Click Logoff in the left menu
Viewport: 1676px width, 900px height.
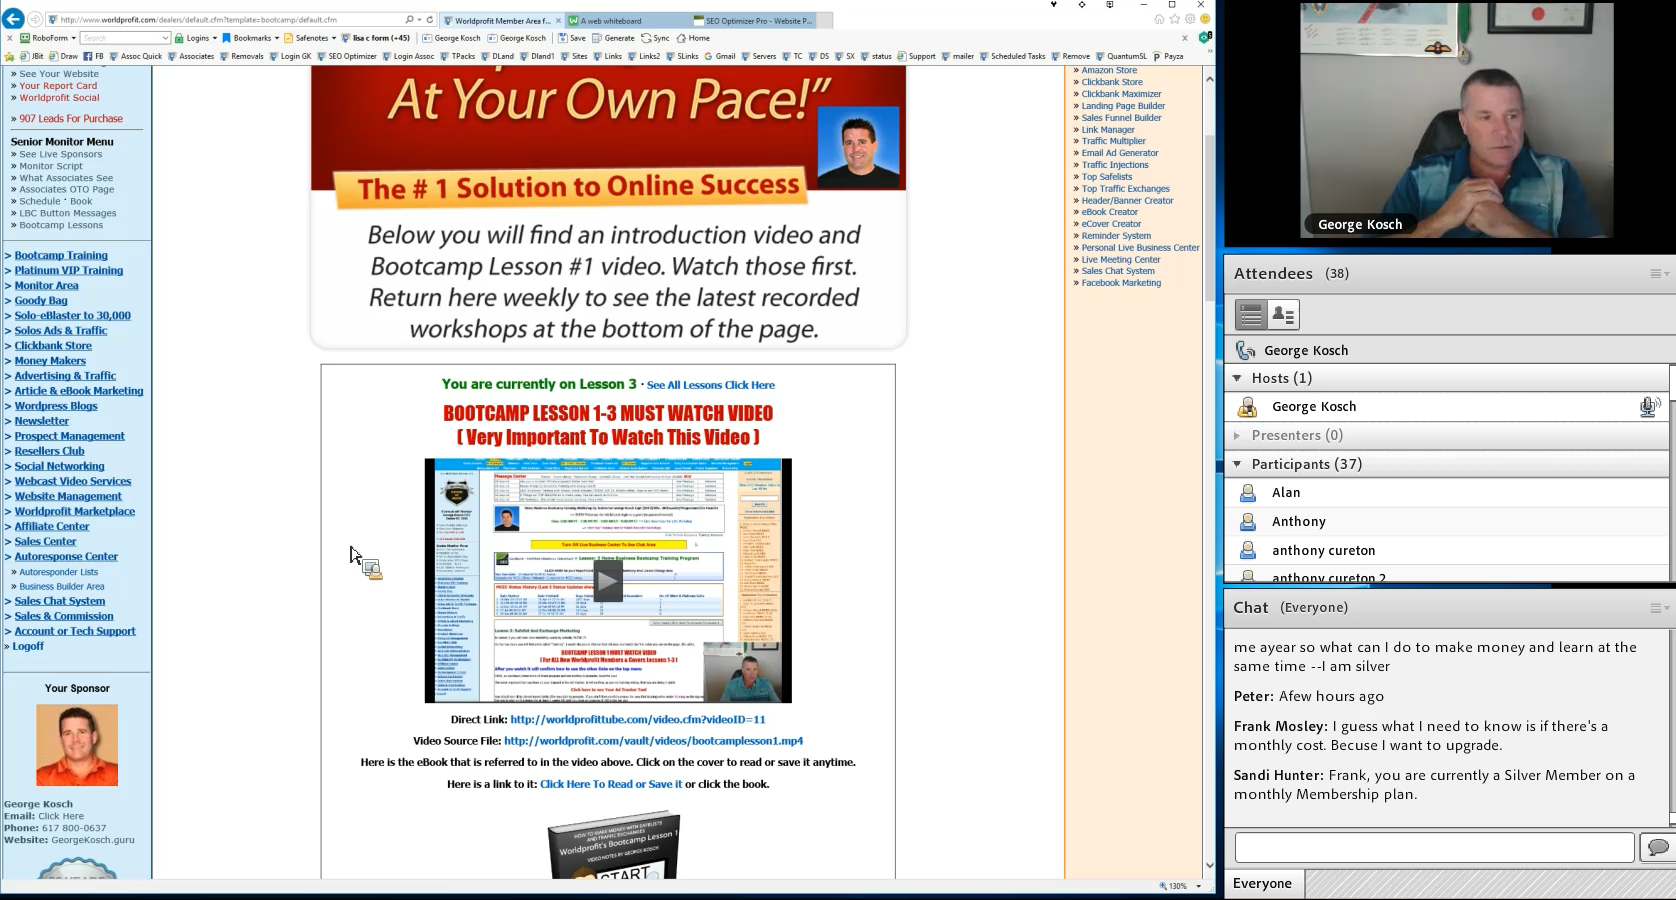28,646
